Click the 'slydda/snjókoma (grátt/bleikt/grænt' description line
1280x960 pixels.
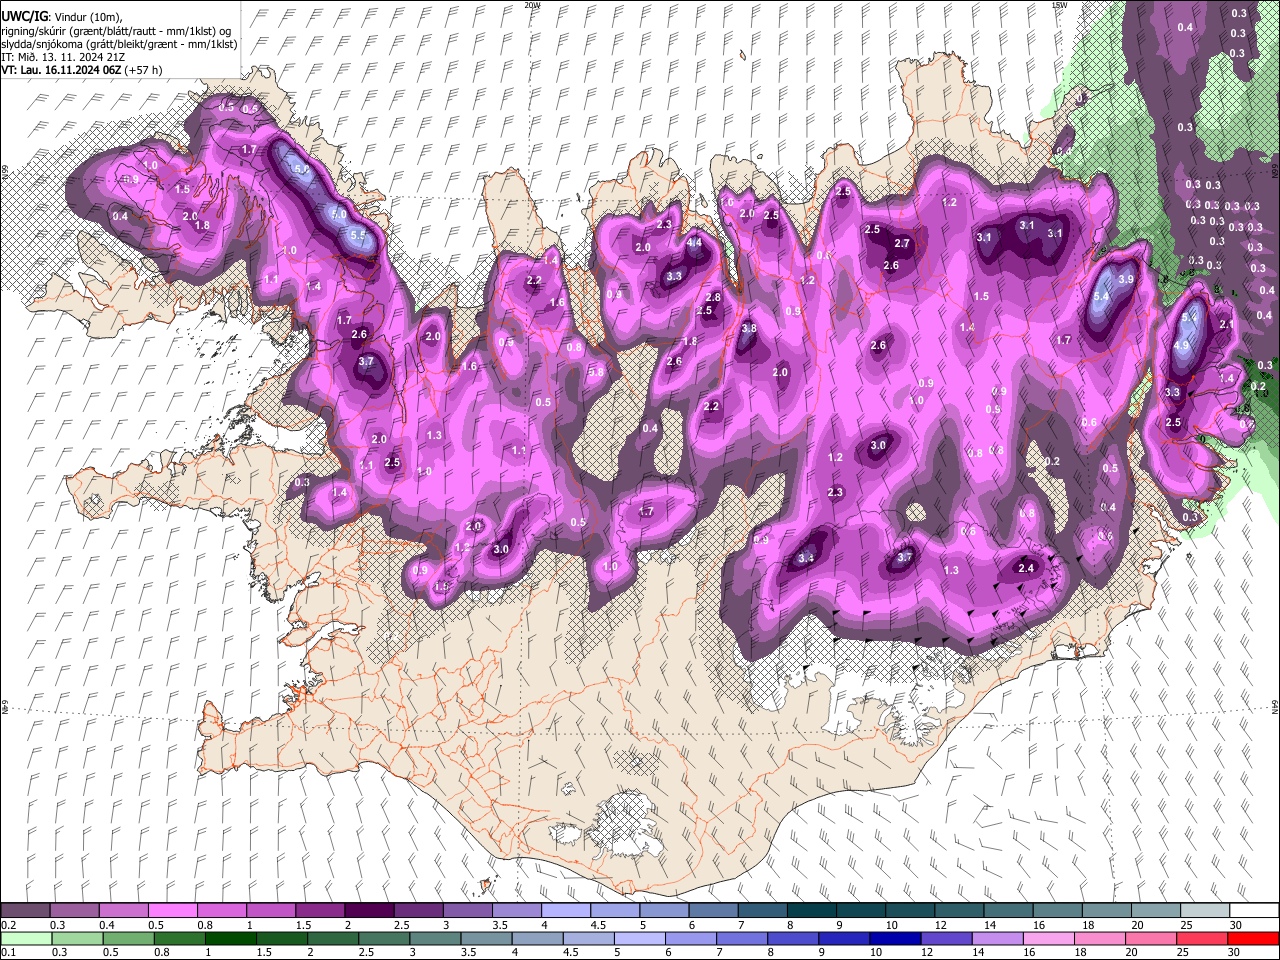coord(120,44)
